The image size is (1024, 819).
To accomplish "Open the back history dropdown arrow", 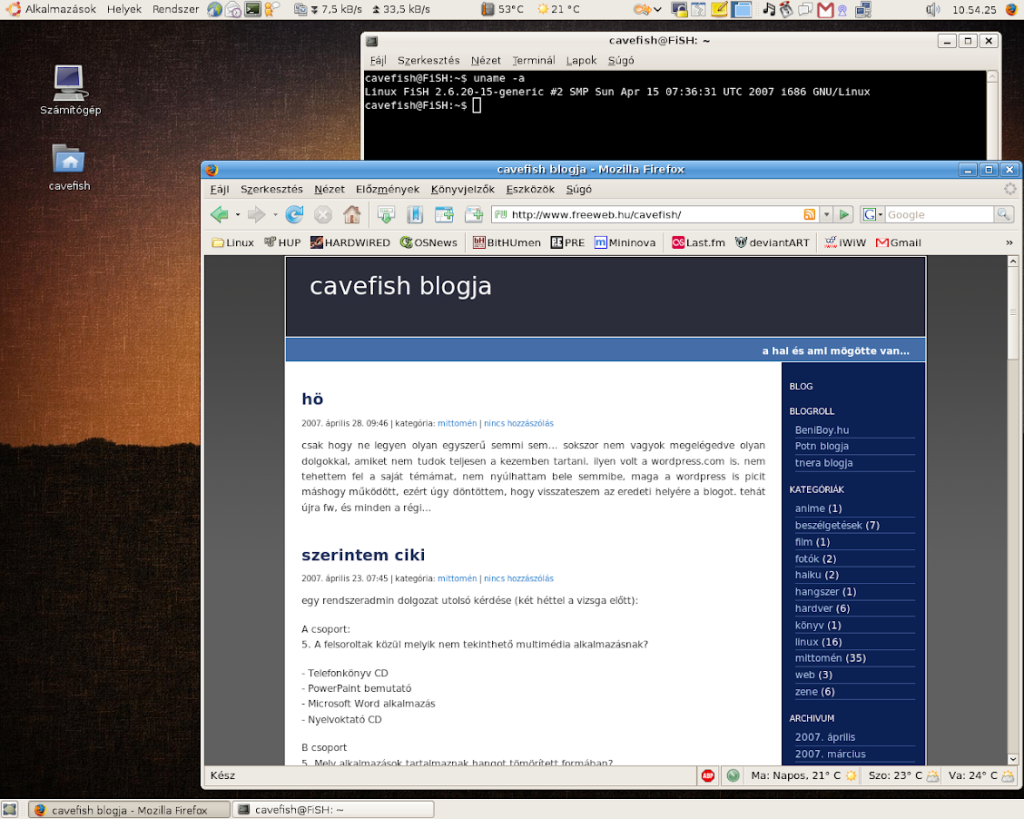I will (x=238, y=215).
